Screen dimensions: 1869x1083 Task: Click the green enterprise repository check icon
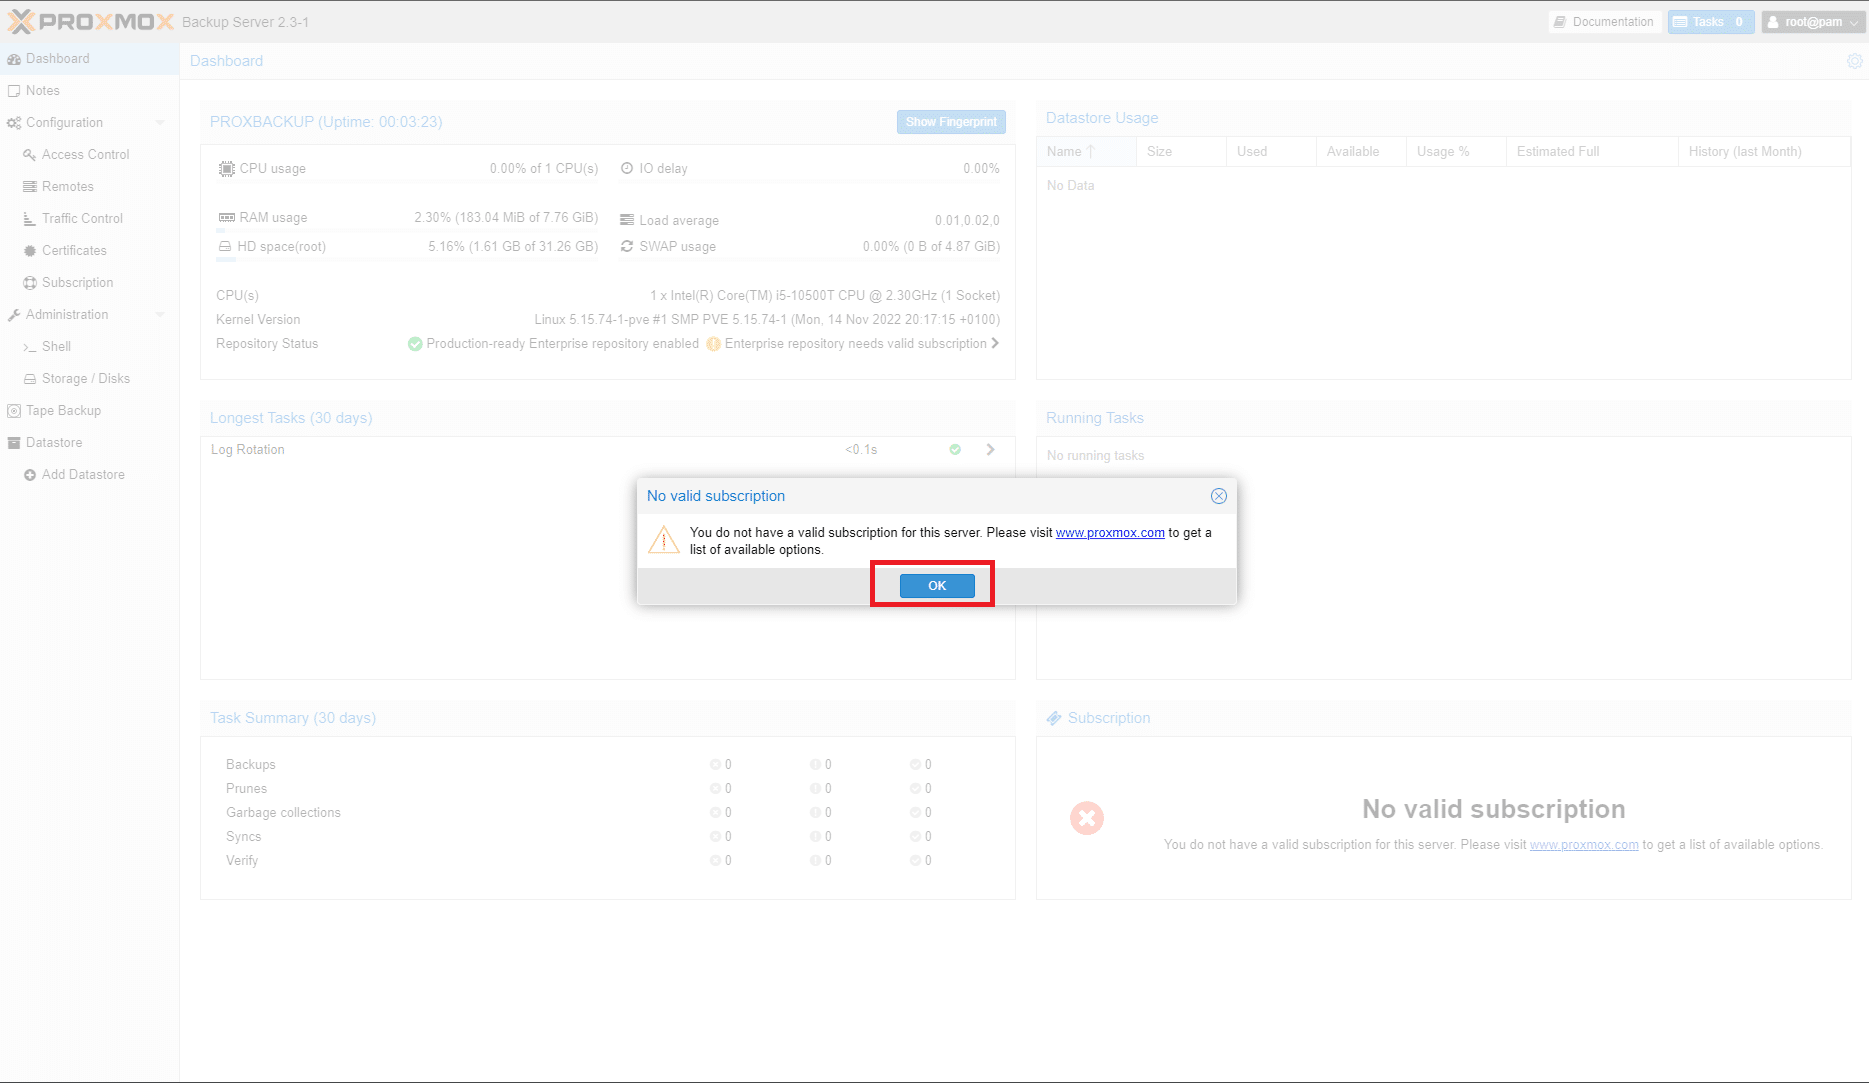(415, 344)
